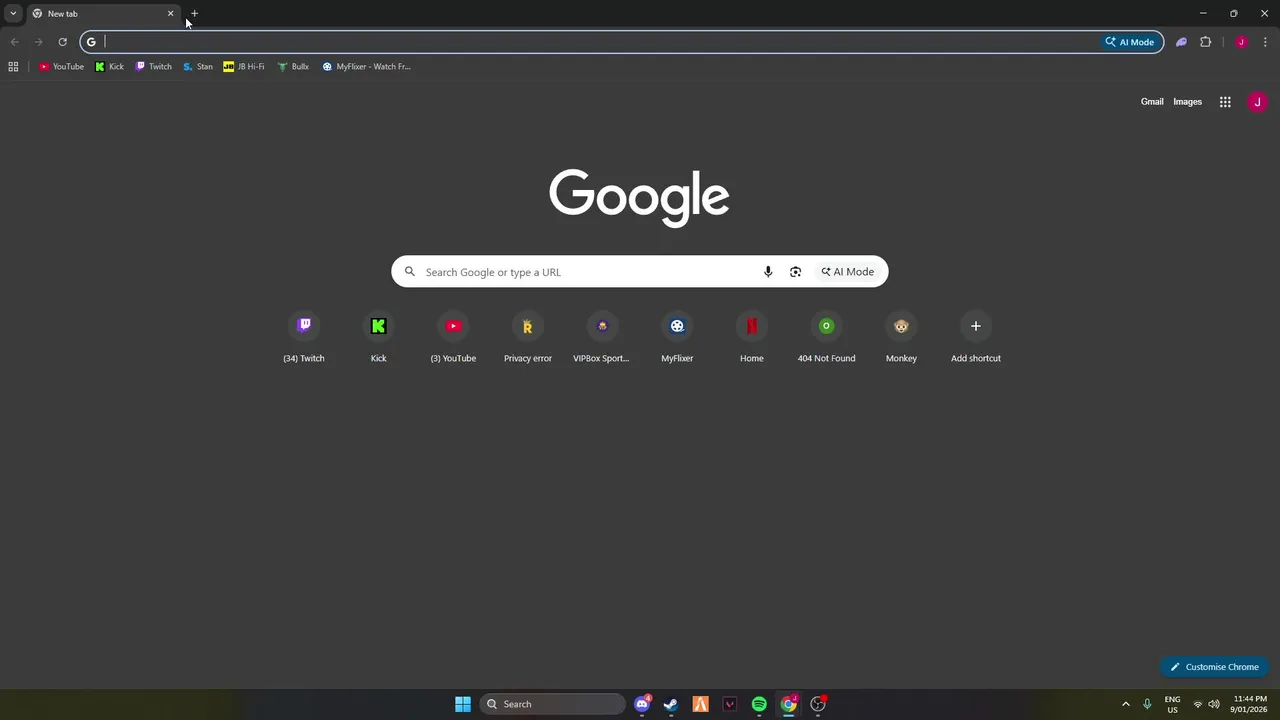Open the Privacy error shortcut tile

(528, 338)
